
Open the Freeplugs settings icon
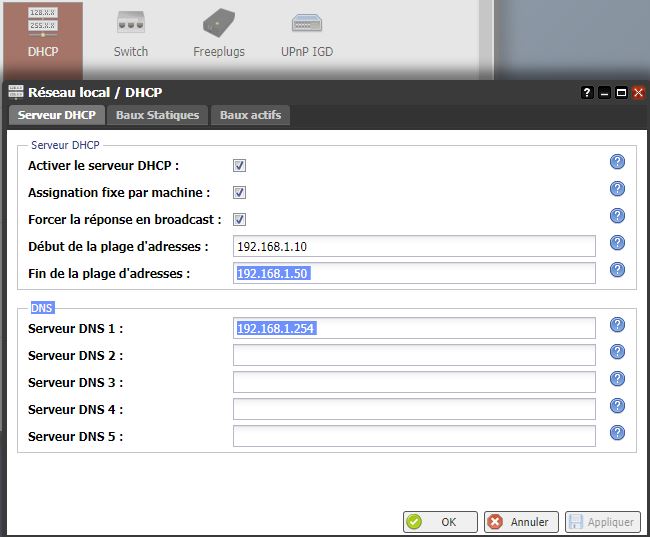(219, 33)
